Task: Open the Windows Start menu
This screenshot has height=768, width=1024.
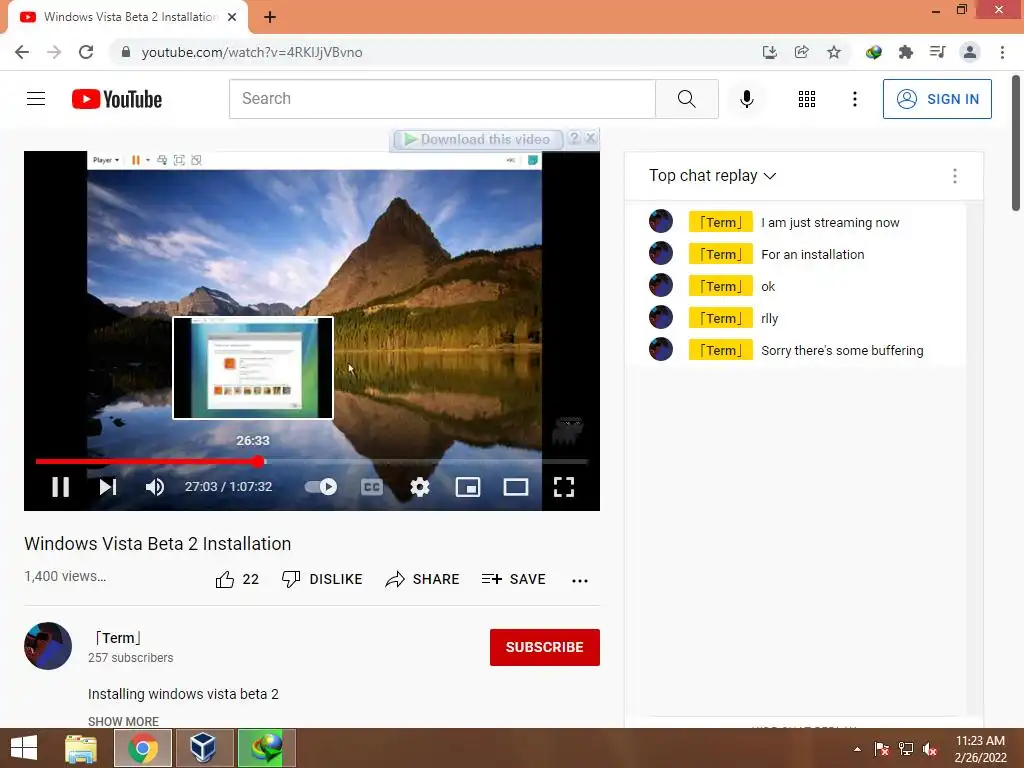Action: click(24, 748)
